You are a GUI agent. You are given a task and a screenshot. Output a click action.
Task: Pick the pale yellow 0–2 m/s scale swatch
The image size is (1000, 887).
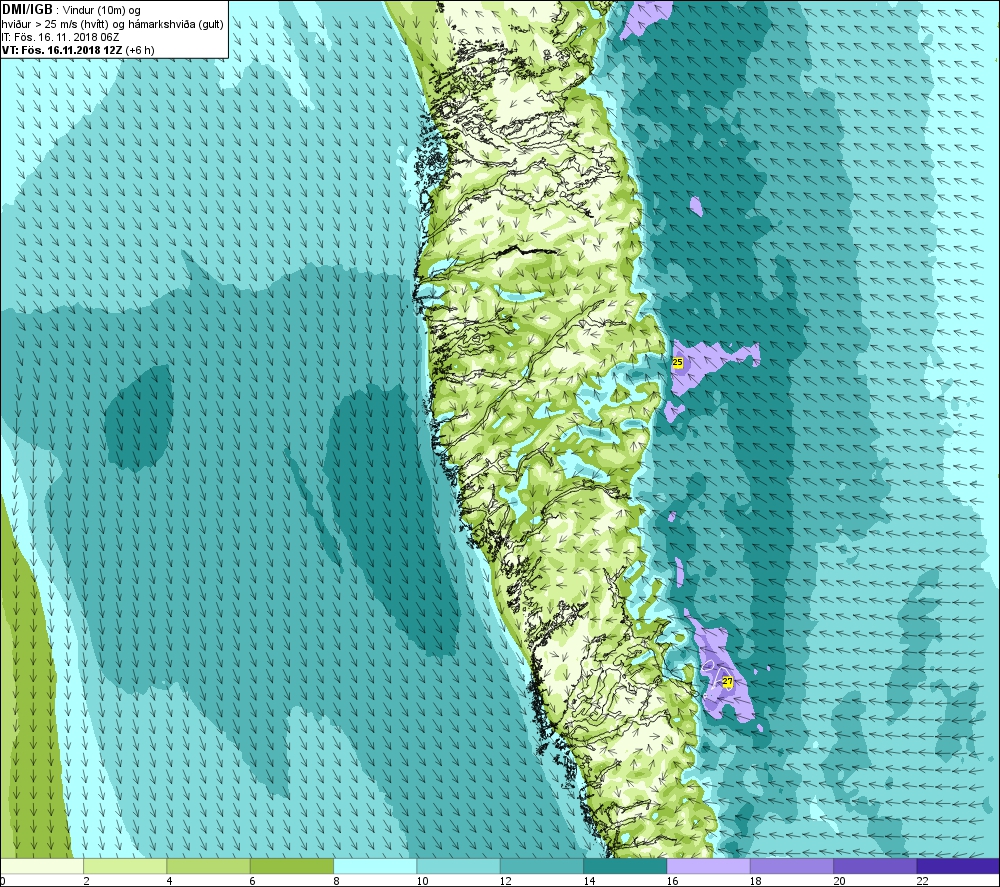[41, 866]
